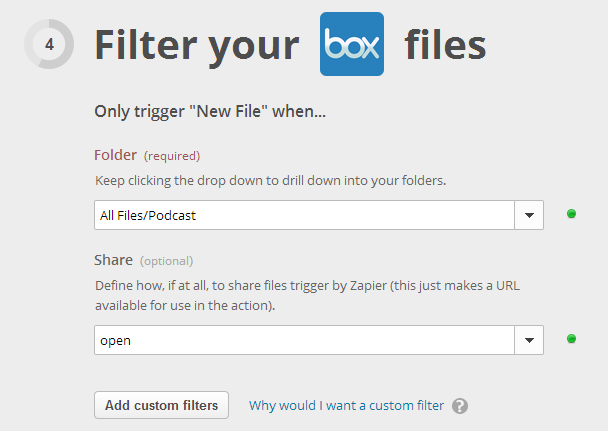Click the Add custom filters button
Screen dimensions: 608x431
[161, 405]
